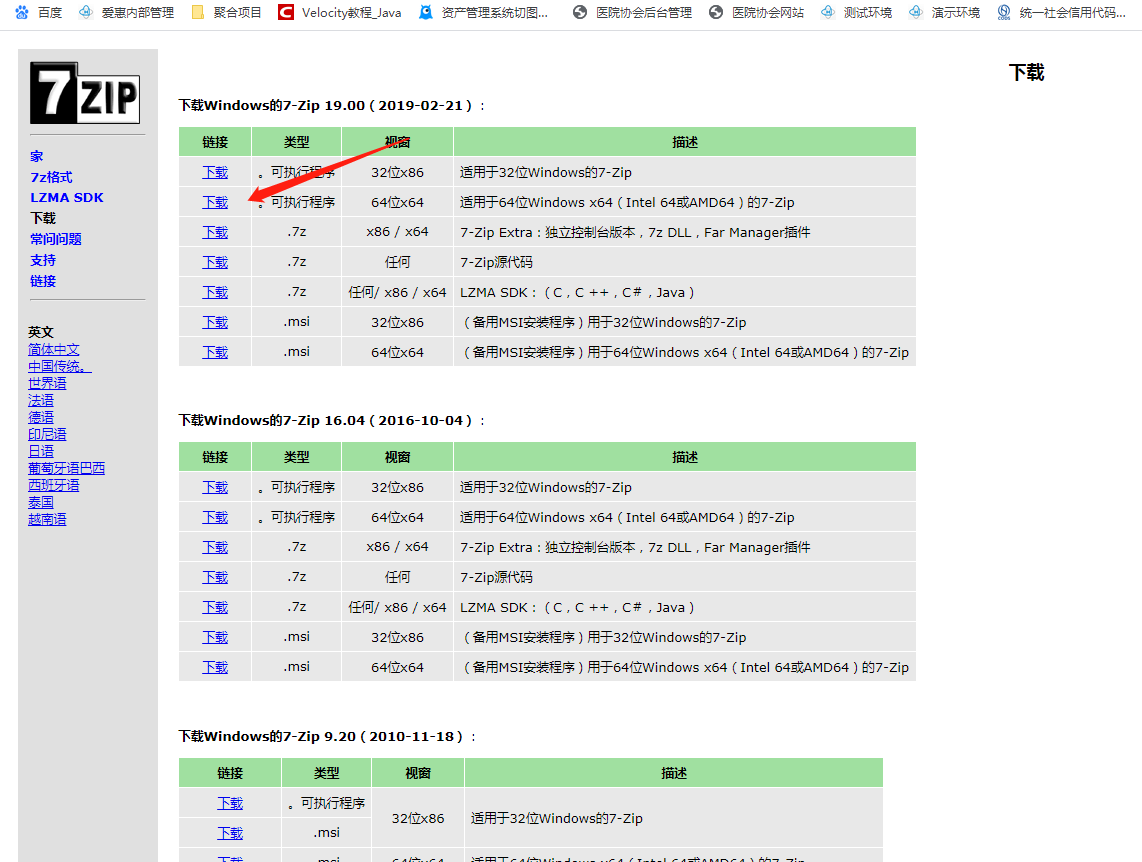Download 7-Zip 16.04 source code .7z
The image size is (1142, 862).
click(x=215, y=577)
